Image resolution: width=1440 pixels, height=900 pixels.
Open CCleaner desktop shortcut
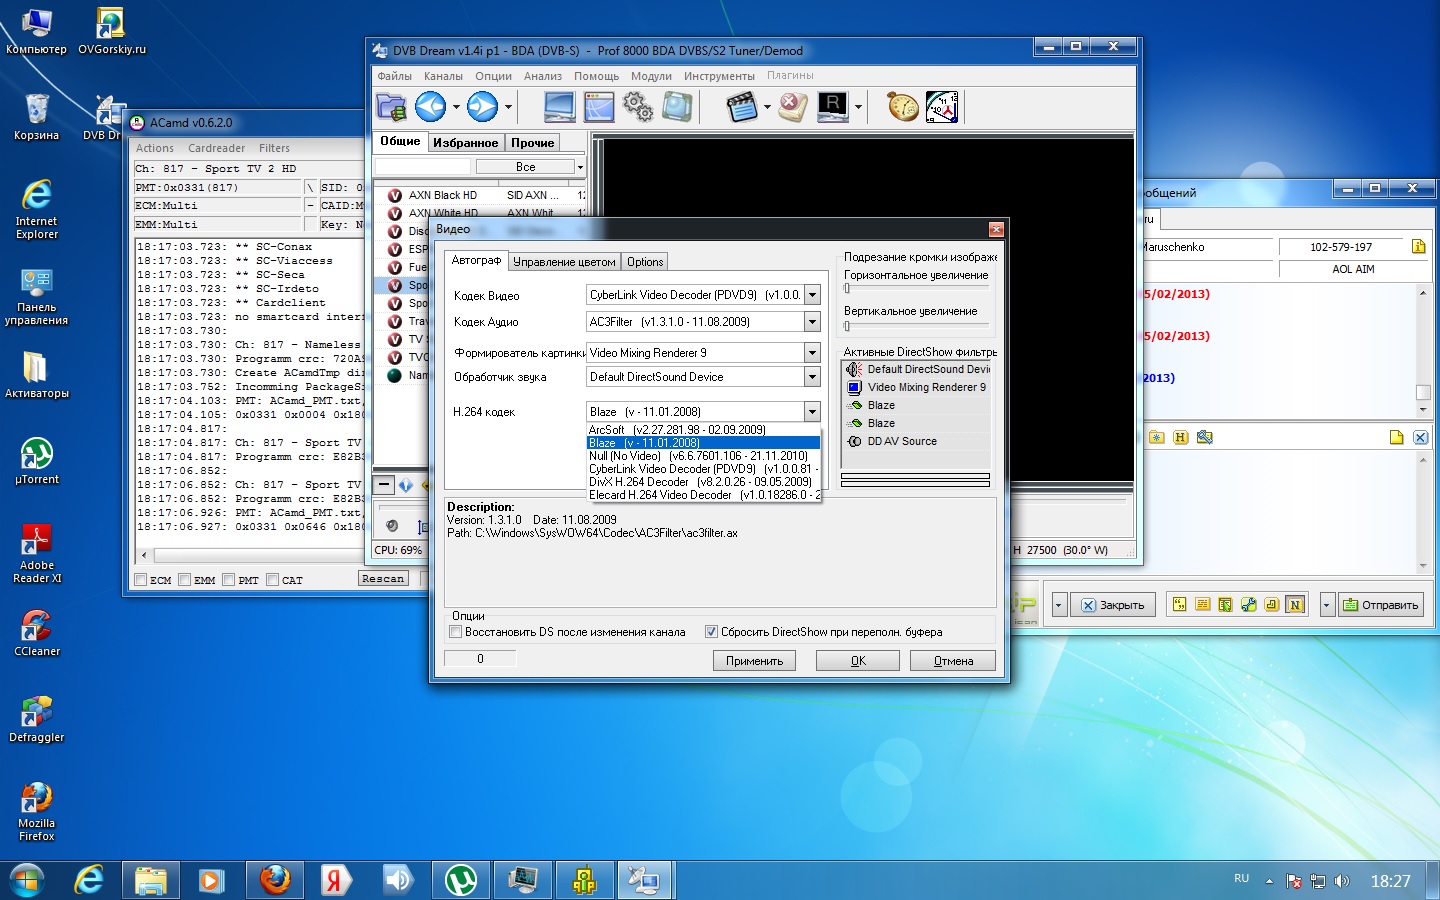click(37, 633)
